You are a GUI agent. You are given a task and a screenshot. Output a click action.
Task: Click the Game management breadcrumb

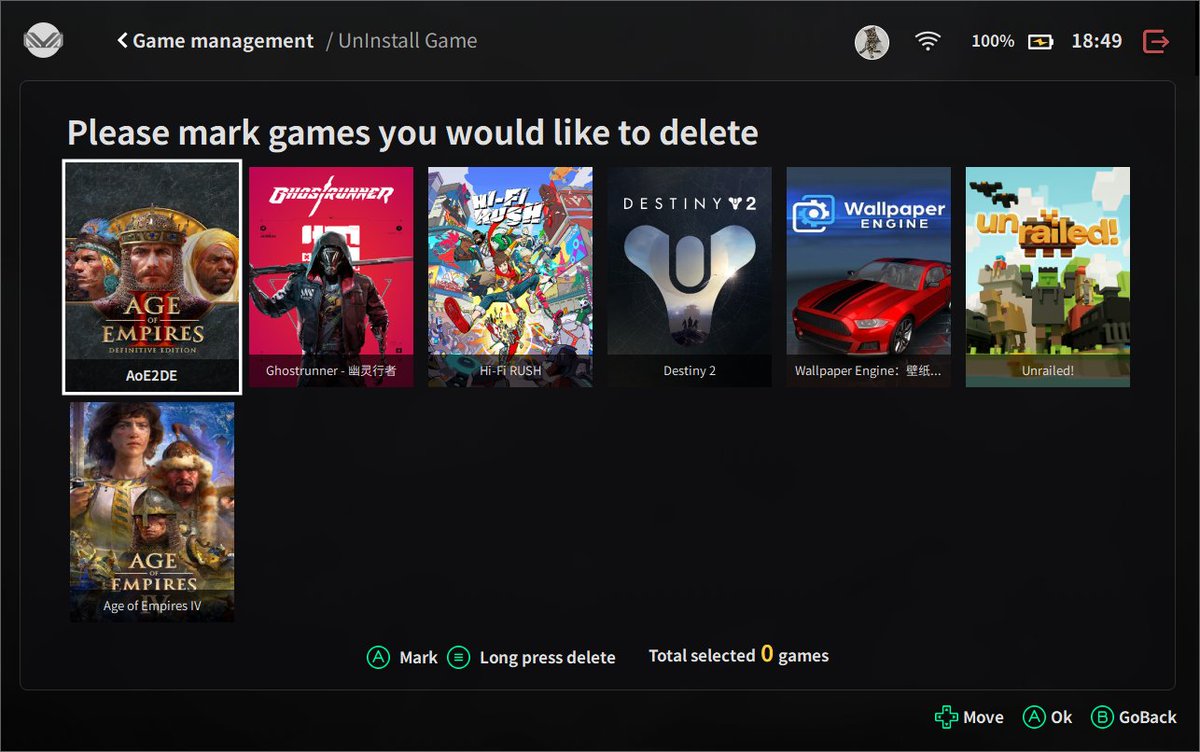pyautogui.click(x=223, y=41)
